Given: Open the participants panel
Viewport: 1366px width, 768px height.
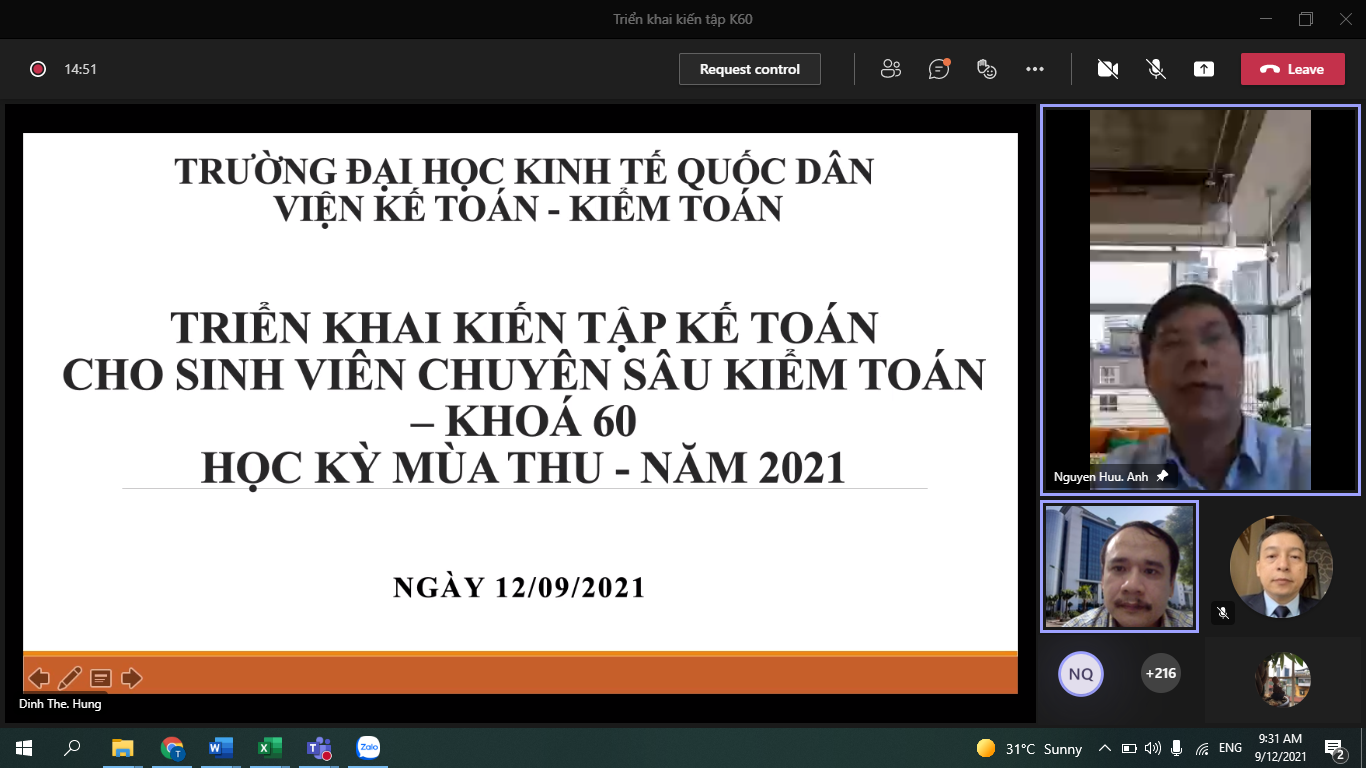Looking at the screenshot, I should (x=890, y=69).
